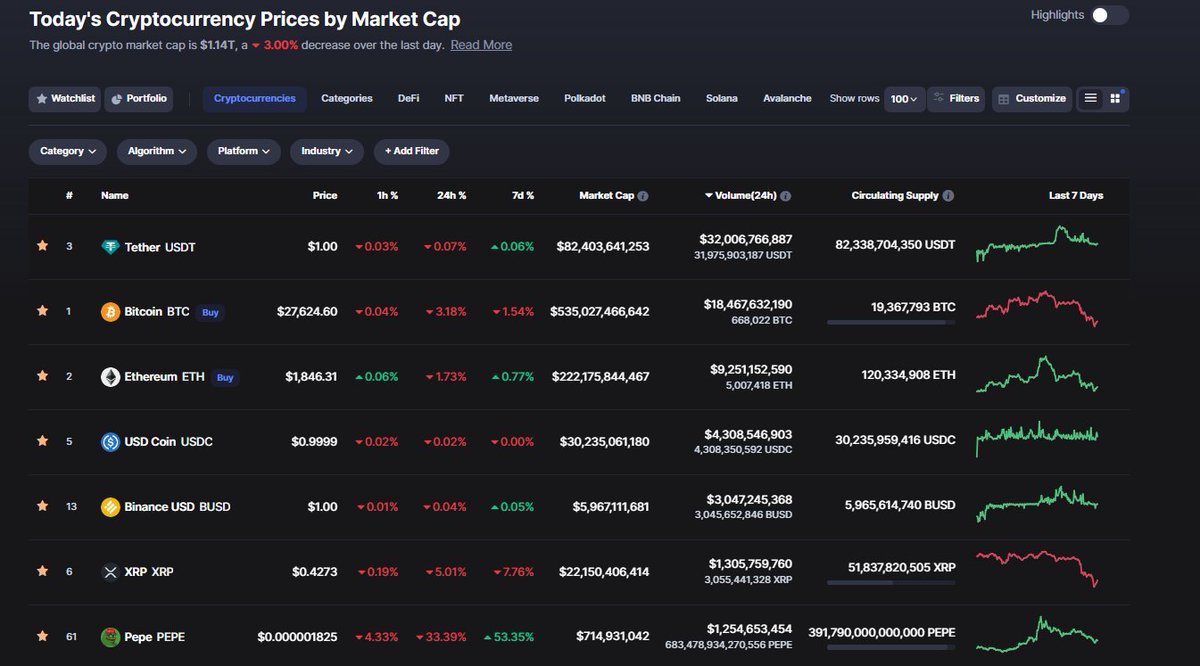Click the Pepe circulating supply progress bar
The image size is (1200, 666).
891,647
